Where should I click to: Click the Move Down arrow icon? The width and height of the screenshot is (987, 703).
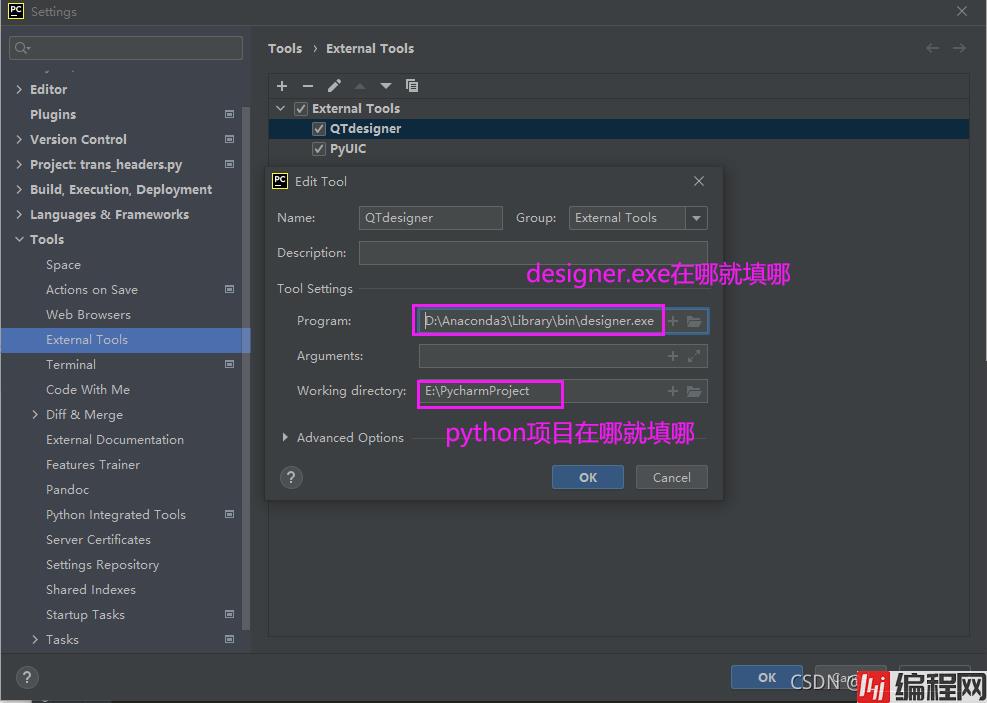386,86
